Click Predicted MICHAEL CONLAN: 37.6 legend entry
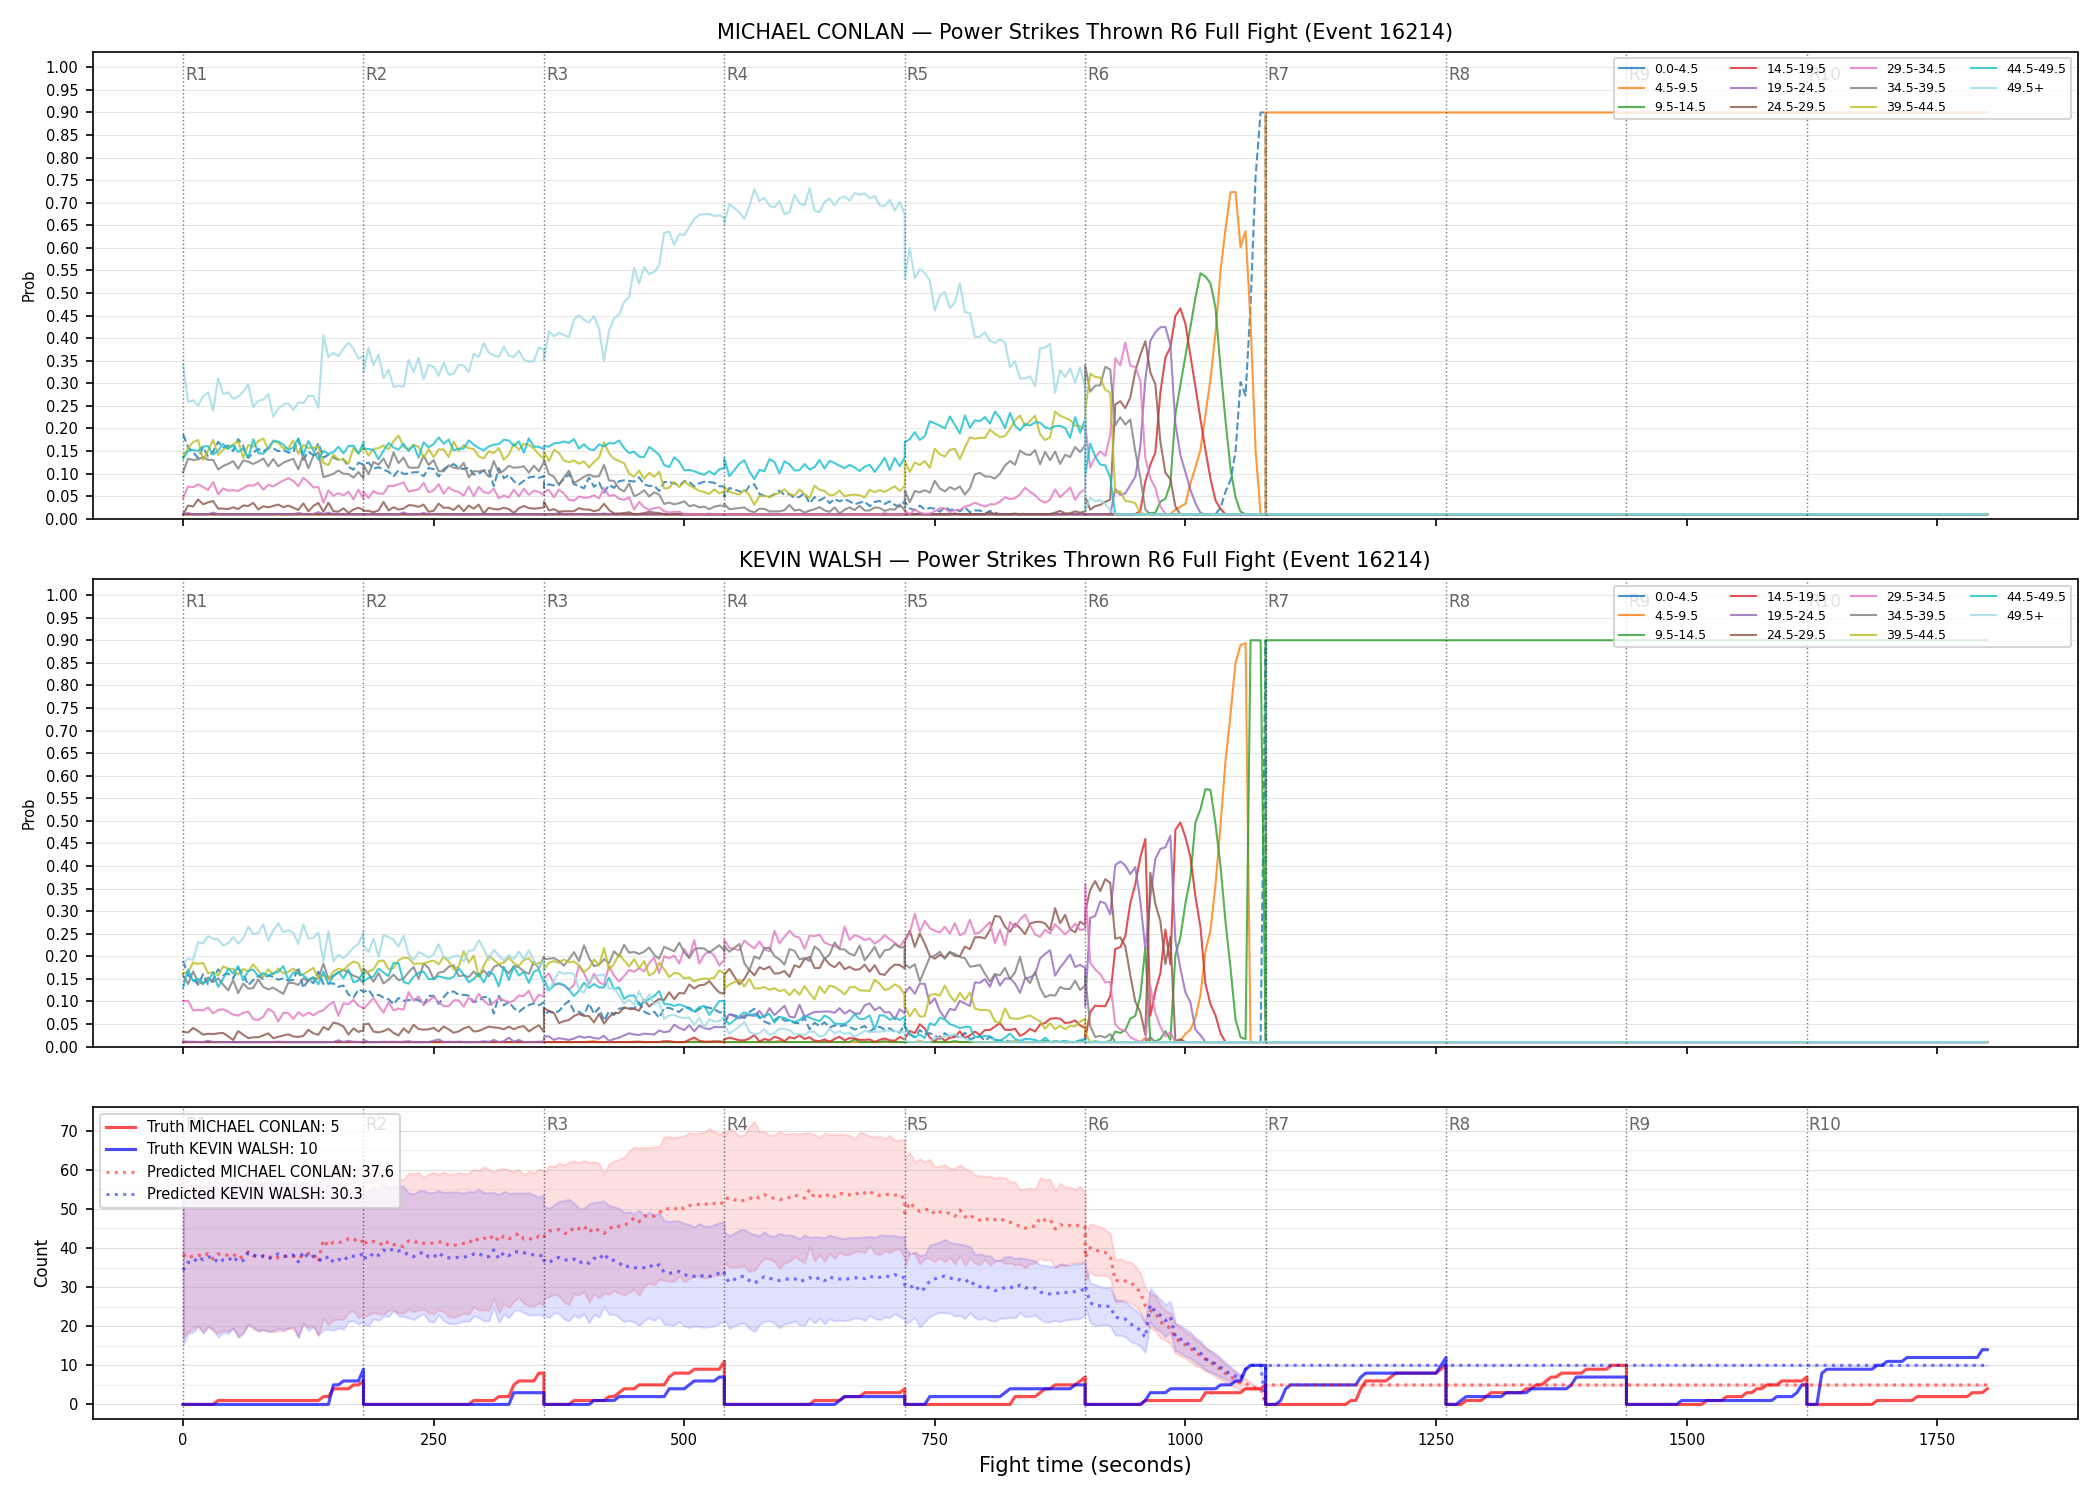 tap(249, 1171)
